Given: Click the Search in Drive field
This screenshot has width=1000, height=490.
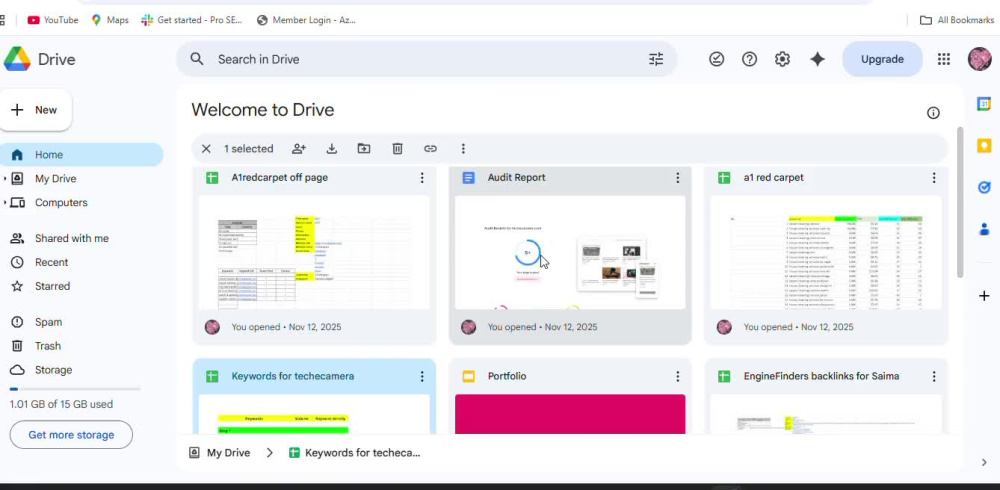Looking at the screenshot, I should click(x=426, y=59).
